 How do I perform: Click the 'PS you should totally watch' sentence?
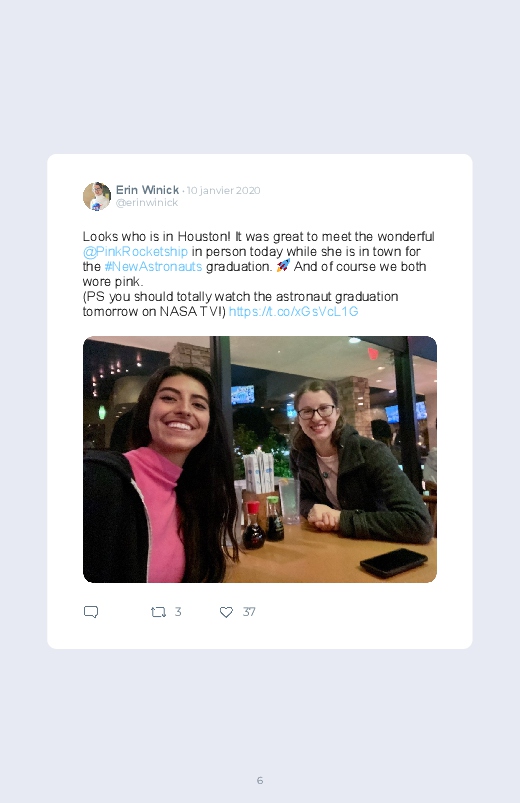coord(240,304)
